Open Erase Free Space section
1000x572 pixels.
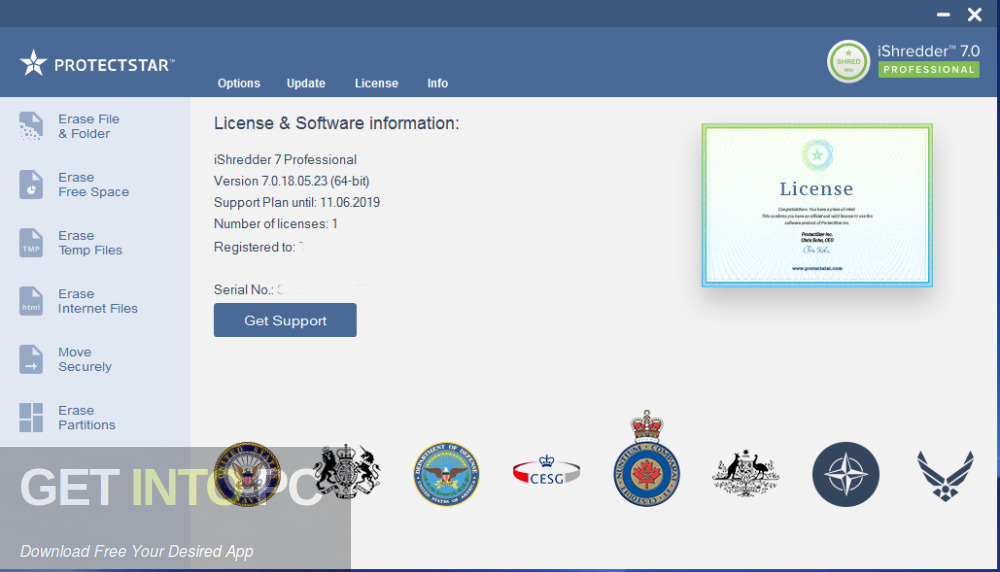[94, 184]
